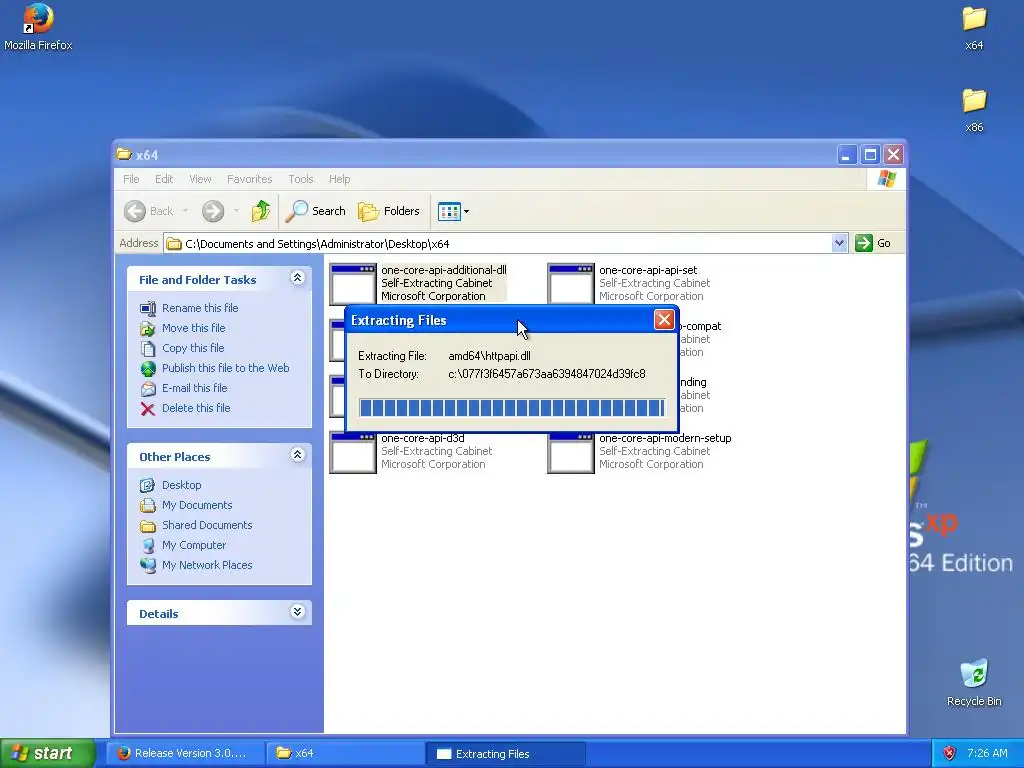Select the x64 folder on the desktop
Screen dimensions: 1024x768
click(974, 27)
